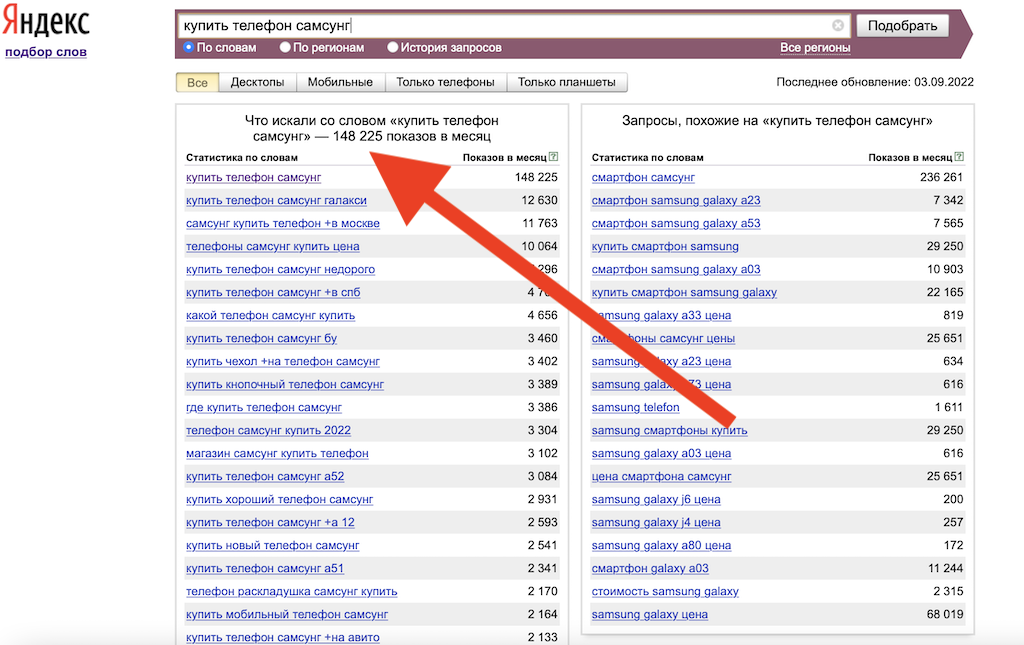Open где купить телефон самсунг link
The image size is (1024, 645).
[x=264, y=407]
